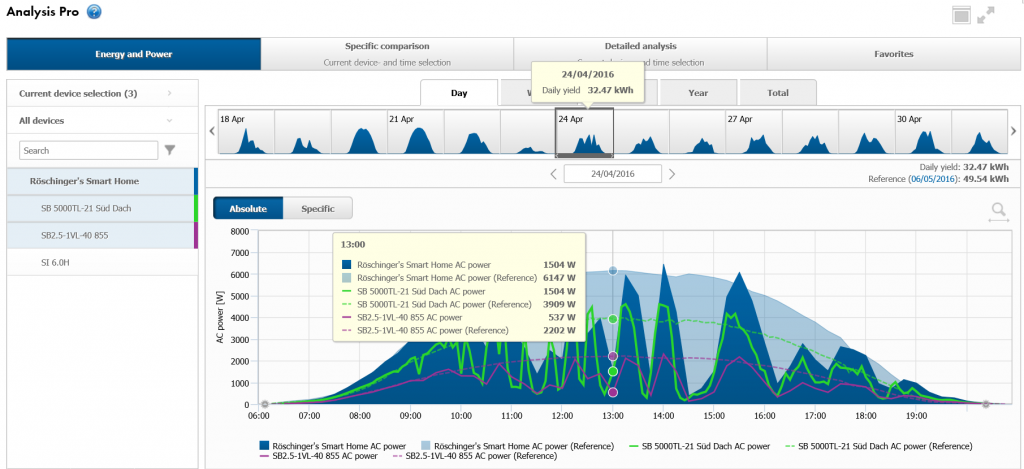This screenshot has width=1024, height=469.
Task: Open the Analysis Pro help icon
Action: (x=94, y=12)
